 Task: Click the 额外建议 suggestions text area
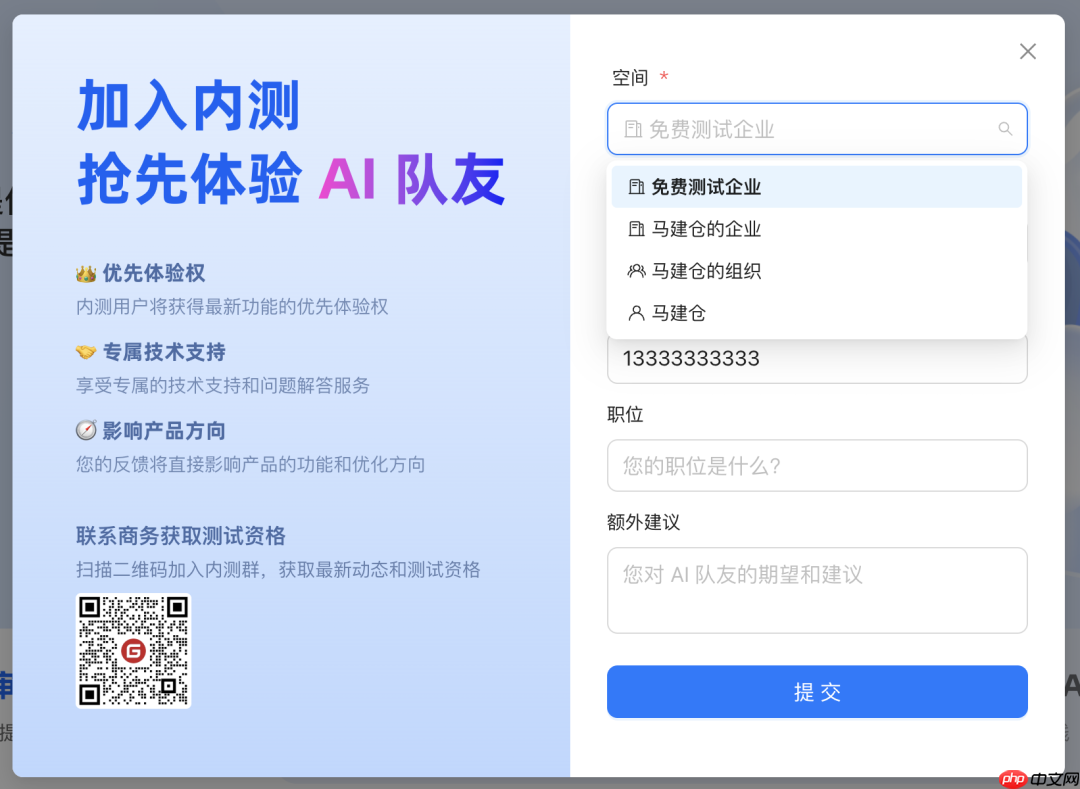(817, 590)
